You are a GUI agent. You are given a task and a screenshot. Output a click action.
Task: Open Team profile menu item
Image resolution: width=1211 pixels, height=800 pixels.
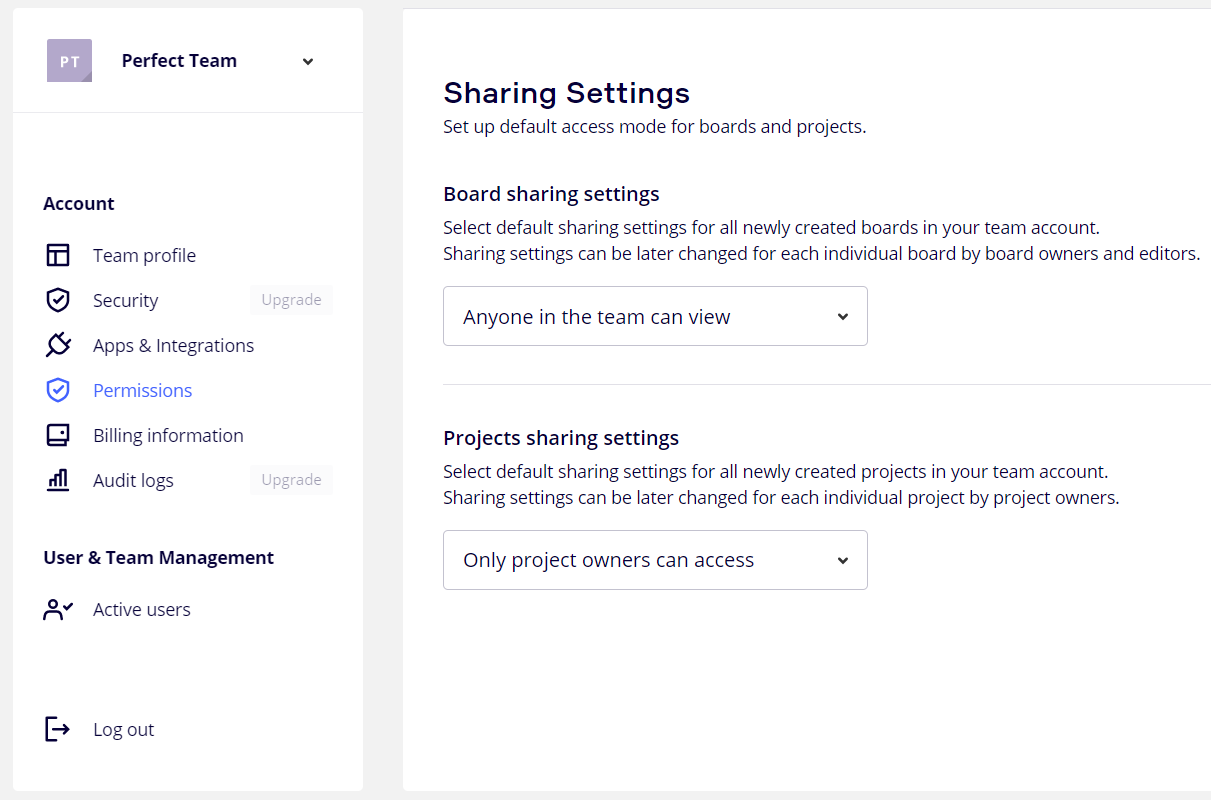(144, 255)
